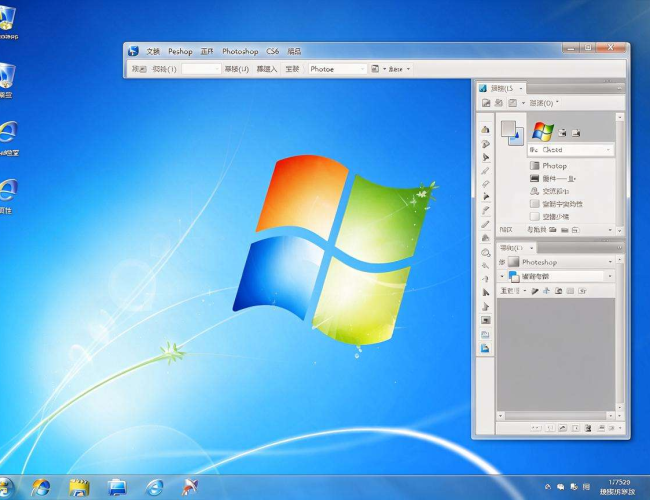Image resolution: width=650 pixels, height=500 pixels.
Task: Click the people icon in the upper panel toolbar
Action: click(x=499, y=102)
